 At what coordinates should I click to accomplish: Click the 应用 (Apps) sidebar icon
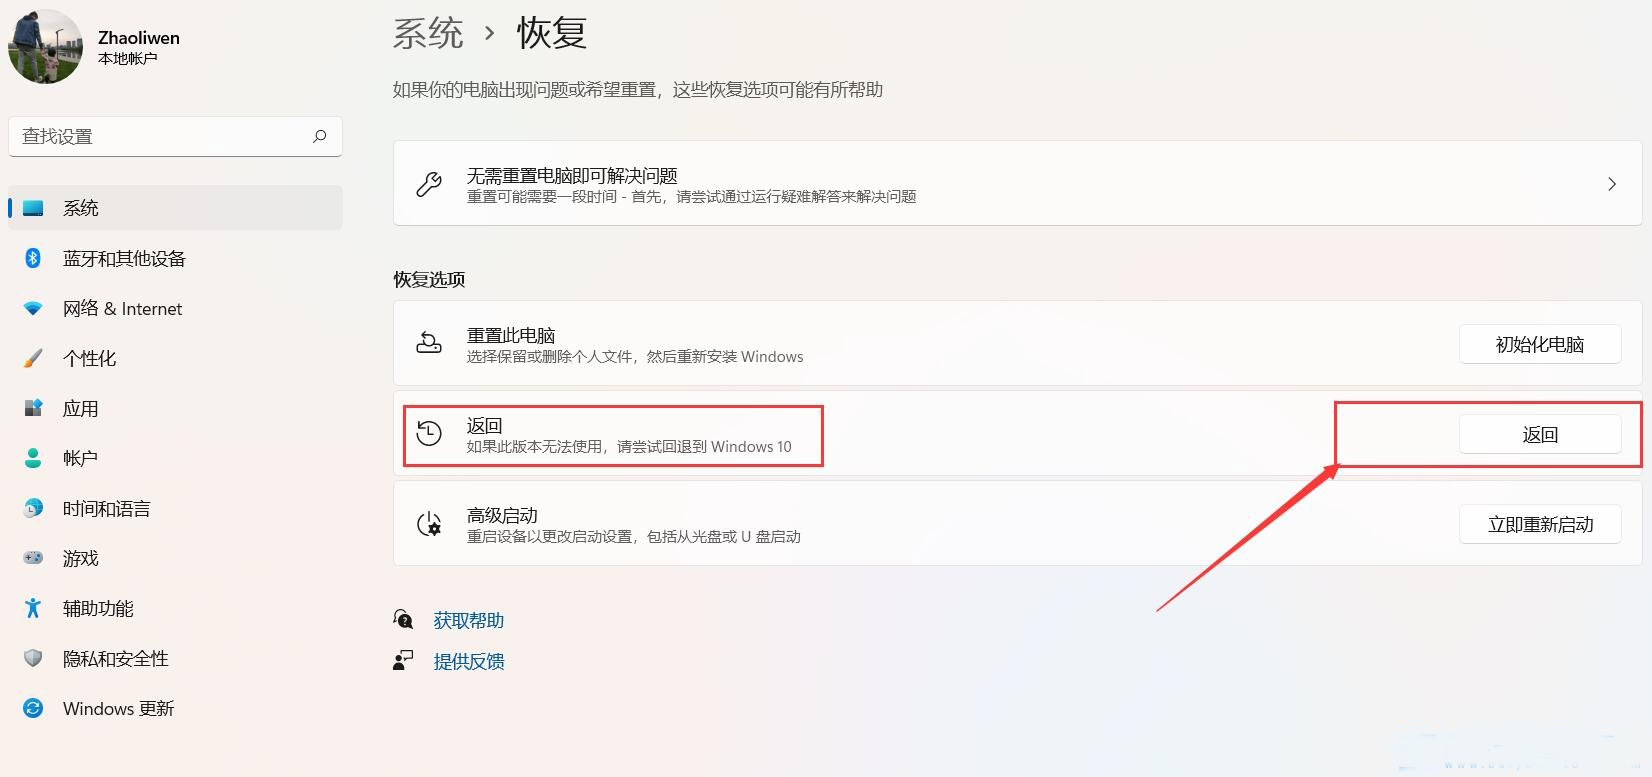point(32,408)
